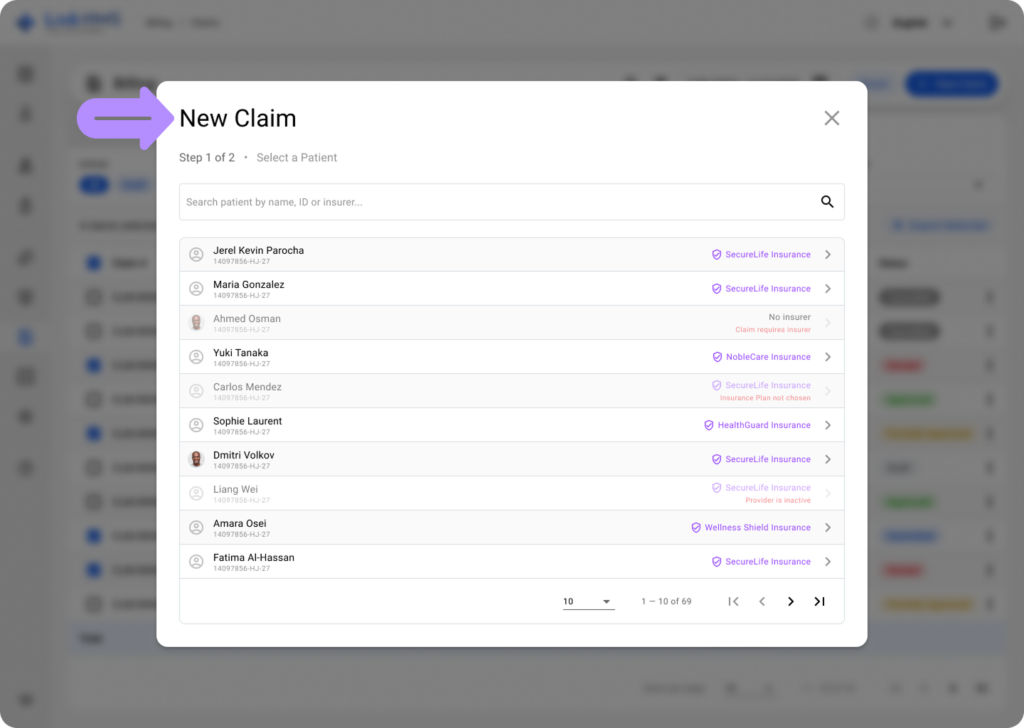Image resolution: width=1024 pixels, height=728 pixels.
Task: Click the 'Select a Patient' step label
Action: click(x=296, y=157)
